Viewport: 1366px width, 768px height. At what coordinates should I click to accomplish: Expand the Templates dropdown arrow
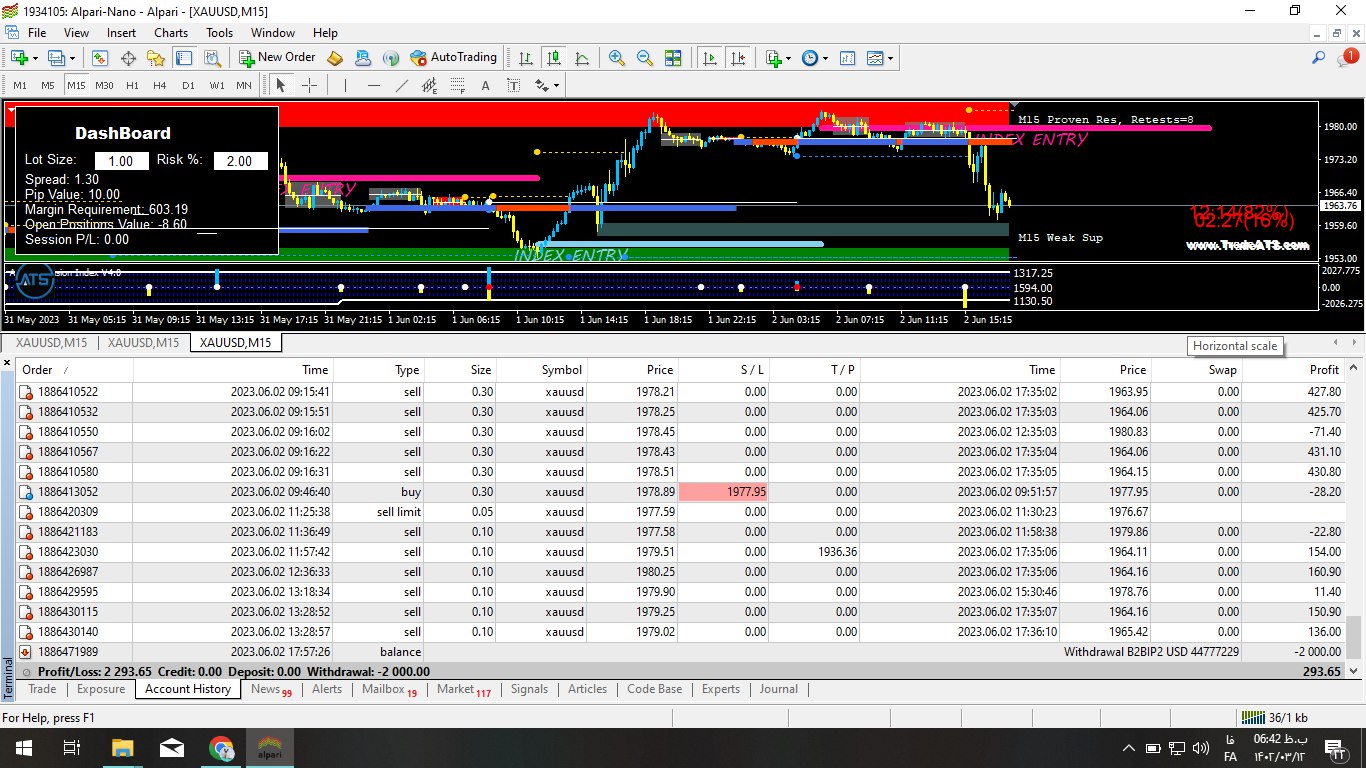point(890,59)
